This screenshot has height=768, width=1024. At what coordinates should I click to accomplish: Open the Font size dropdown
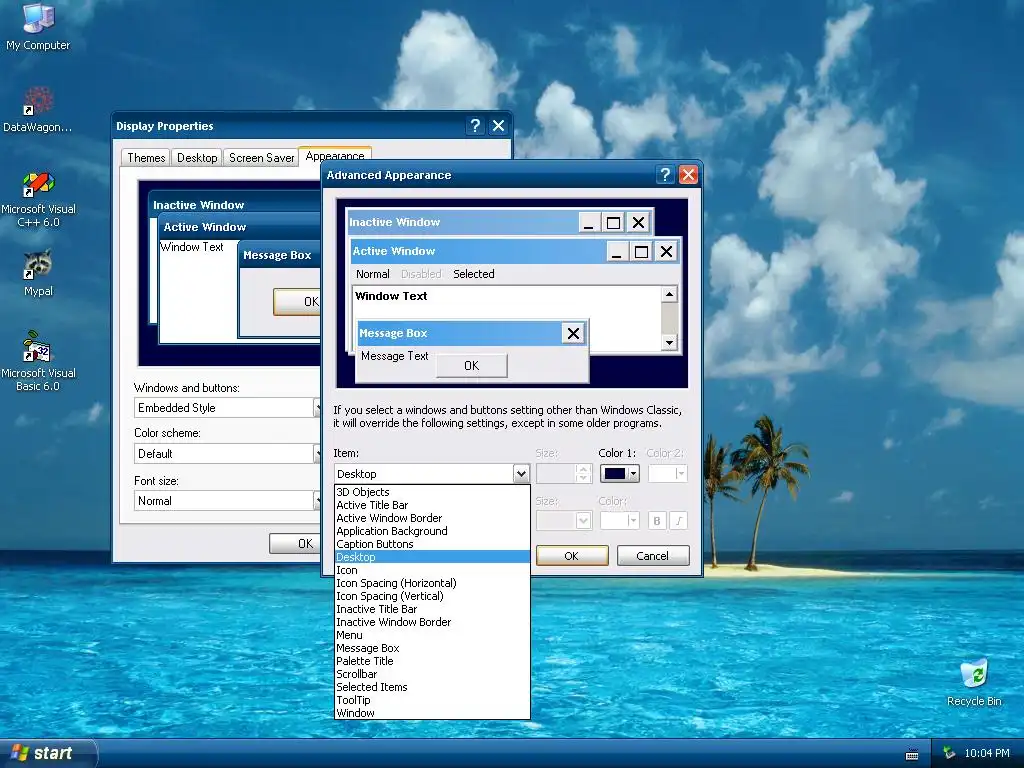[x=227, y=500]
